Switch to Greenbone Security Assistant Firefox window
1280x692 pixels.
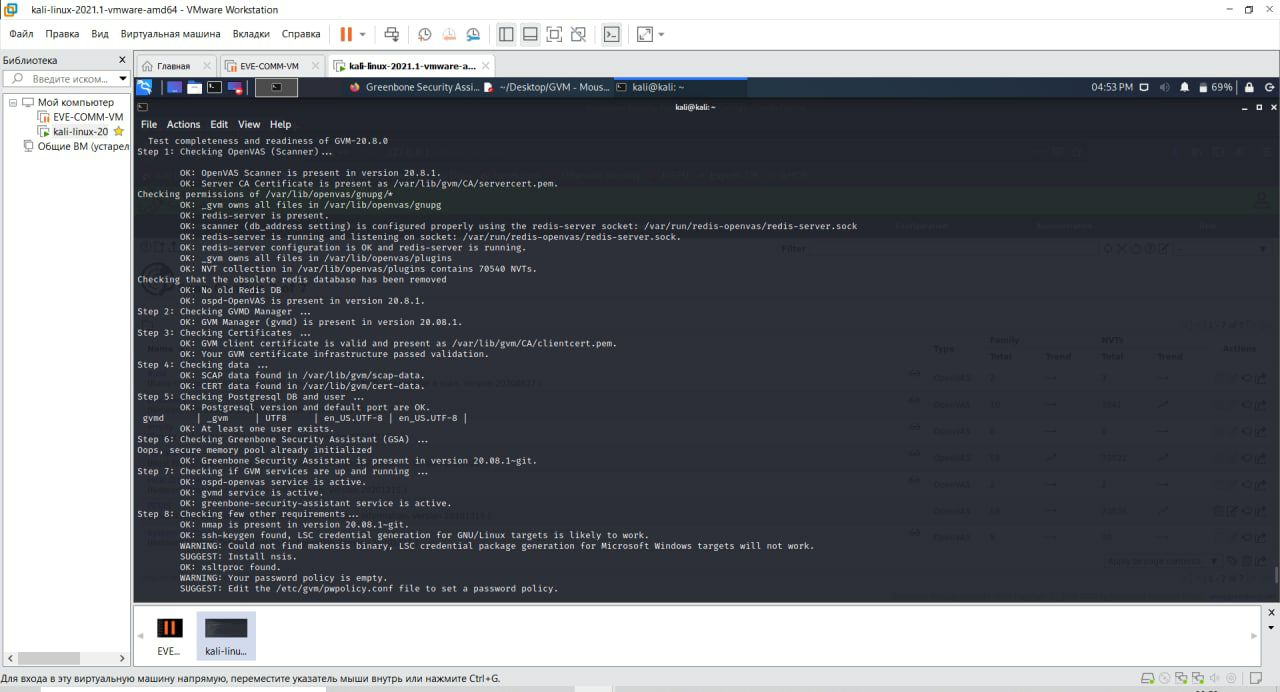pyautogui.click(x=415, y=87)
